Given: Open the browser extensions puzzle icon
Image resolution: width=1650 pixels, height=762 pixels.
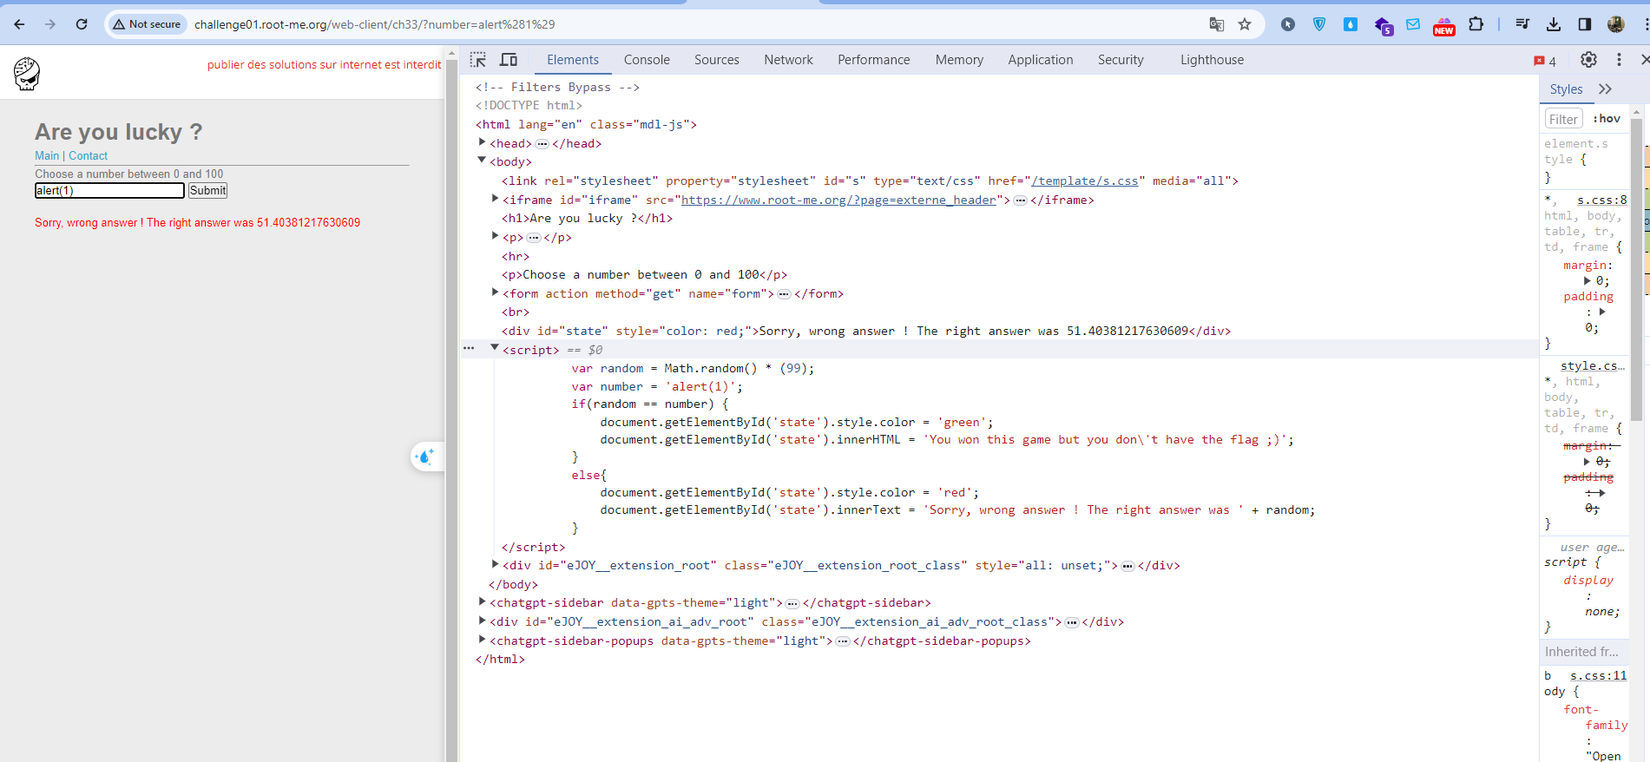Looking at the screenshot, I should click(1476, 24).
